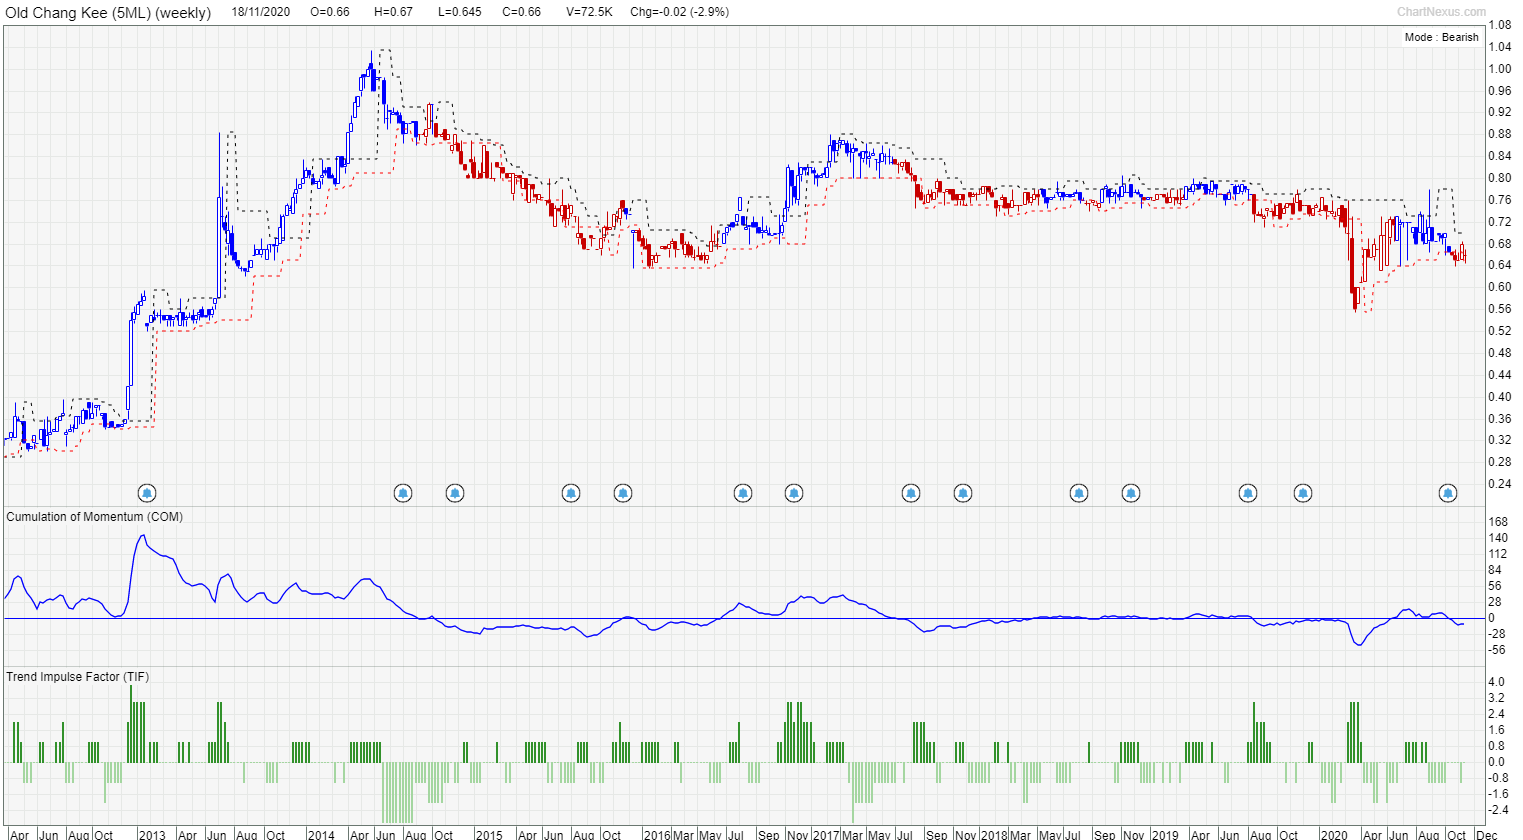The image size is (1523, 840).
Task: Click the 2017 year label on time axis
Action: (825, 834)
